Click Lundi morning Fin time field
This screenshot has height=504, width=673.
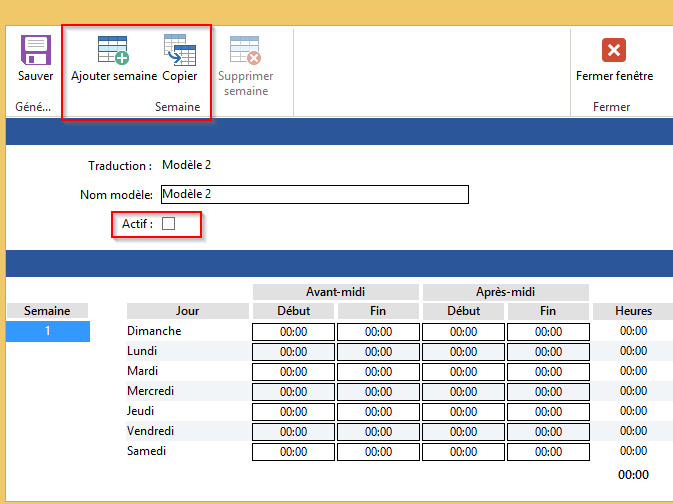tap(378, 352)
